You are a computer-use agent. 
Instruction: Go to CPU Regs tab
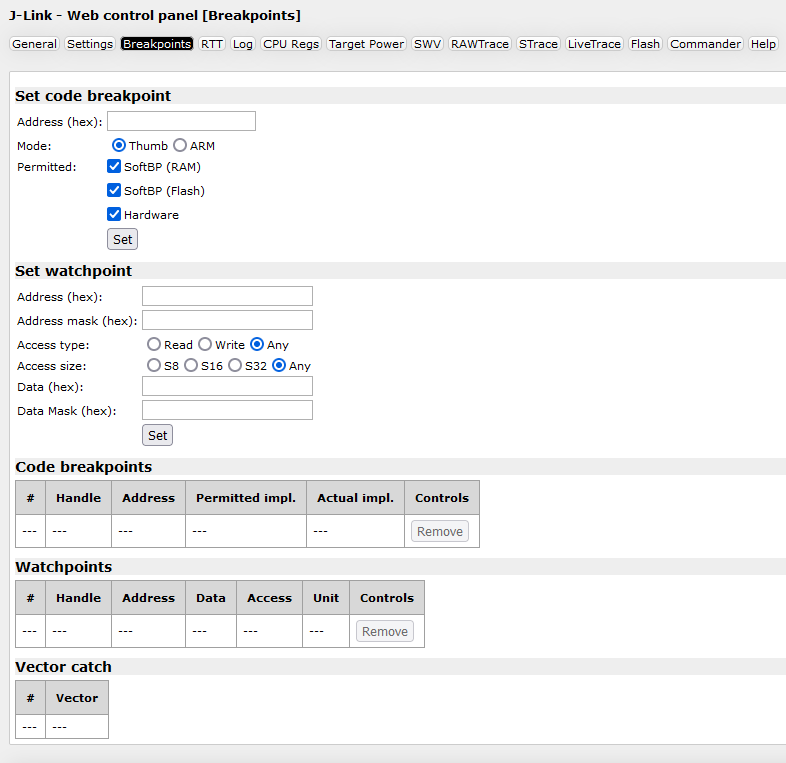[291, 44]
